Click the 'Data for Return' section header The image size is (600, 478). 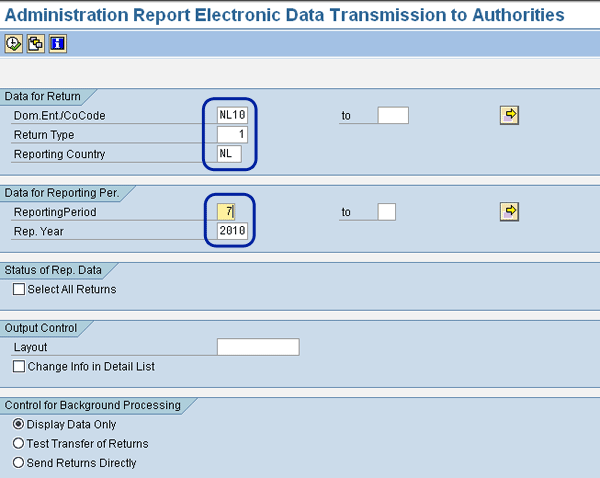42,96
